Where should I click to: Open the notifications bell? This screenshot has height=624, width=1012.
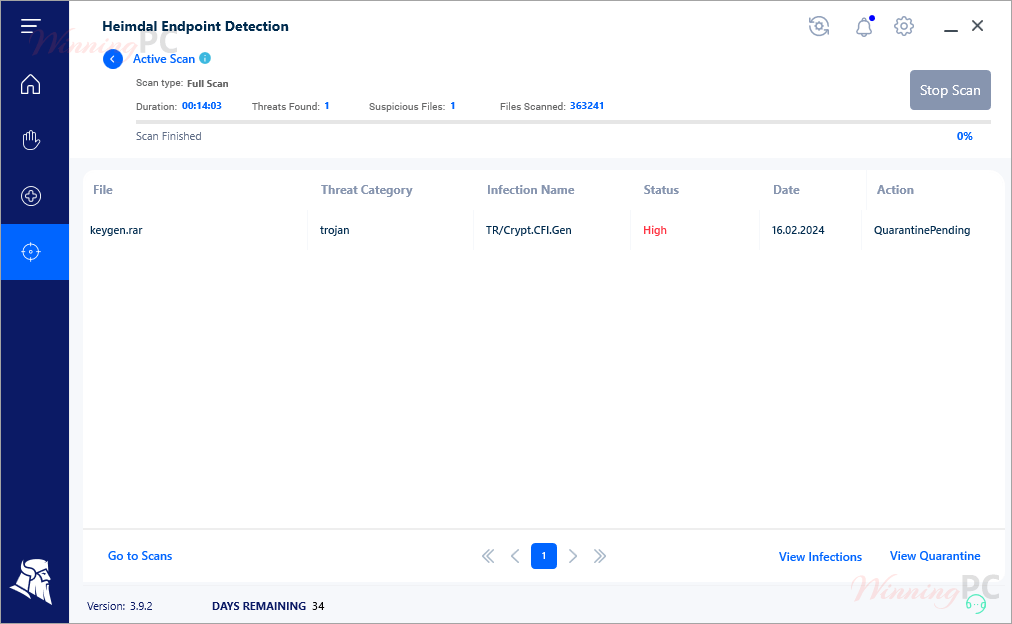pyautogui.click(x=864, y=26)
